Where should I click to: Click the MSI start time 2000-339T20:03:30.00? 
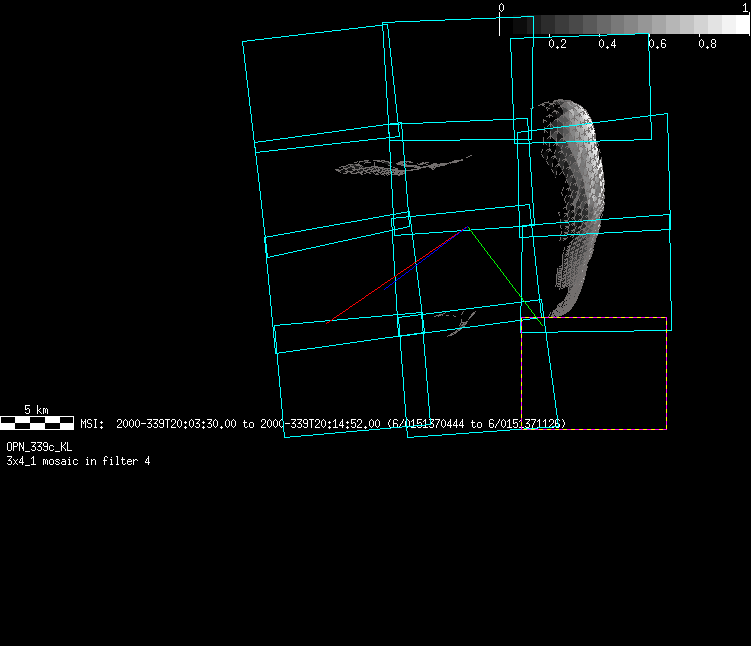[176, 424]
